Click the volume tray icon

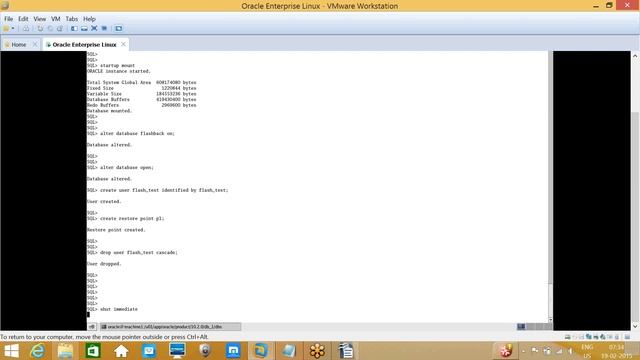click(x=570, y=351)
